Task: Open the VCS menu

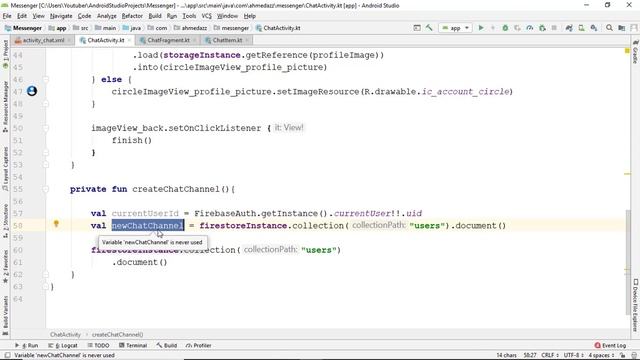Action: pos(207,16)
